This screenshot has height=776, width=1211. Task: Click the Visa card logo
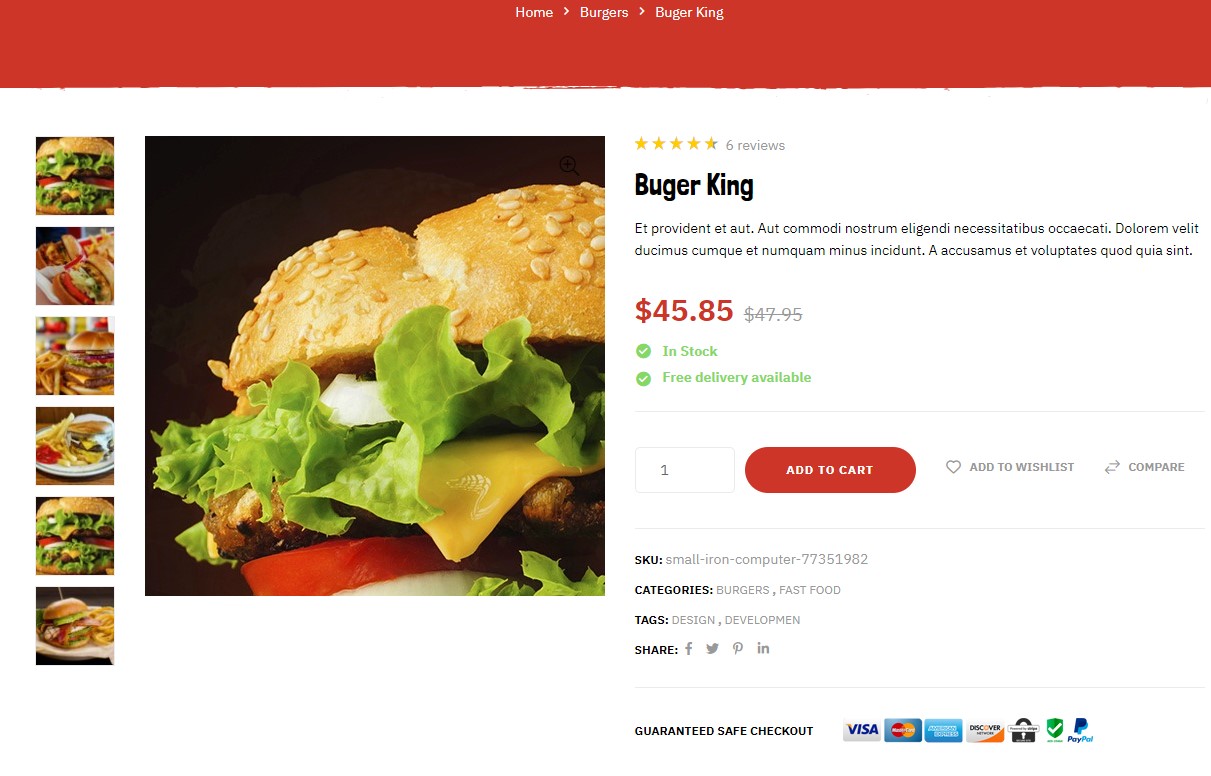862,730
